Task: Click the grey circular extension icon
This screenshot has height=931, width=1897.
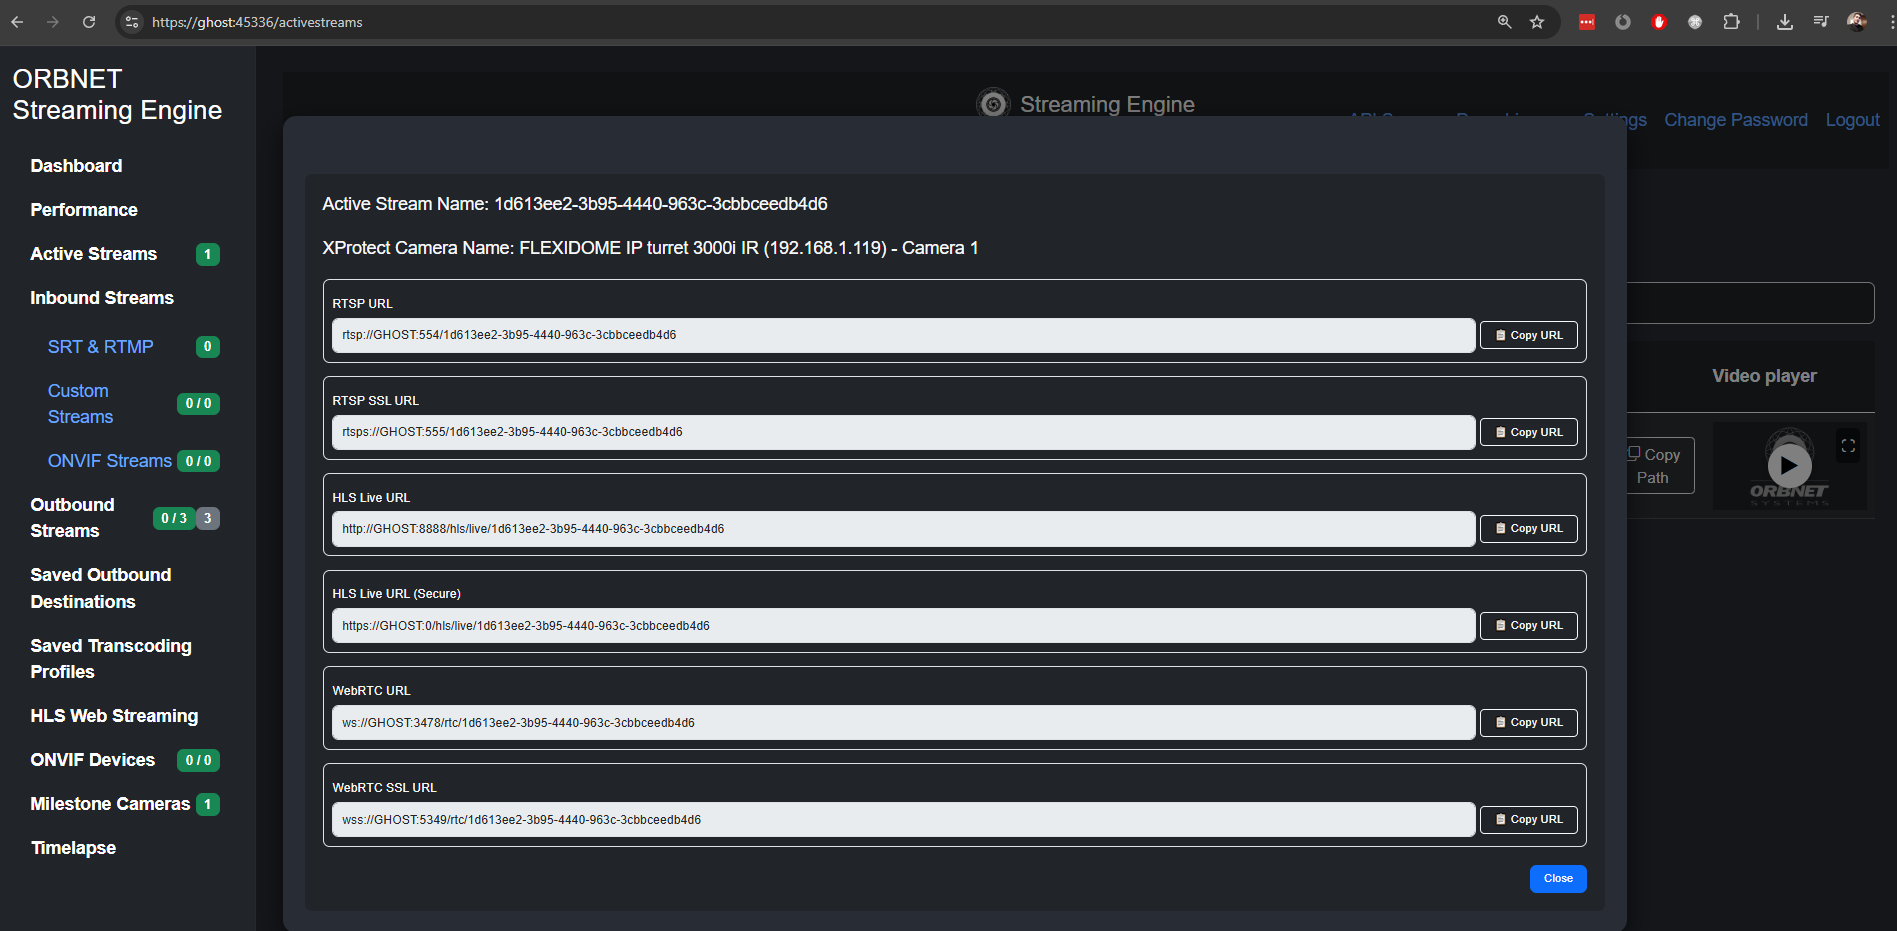Action: (1623, 22)
